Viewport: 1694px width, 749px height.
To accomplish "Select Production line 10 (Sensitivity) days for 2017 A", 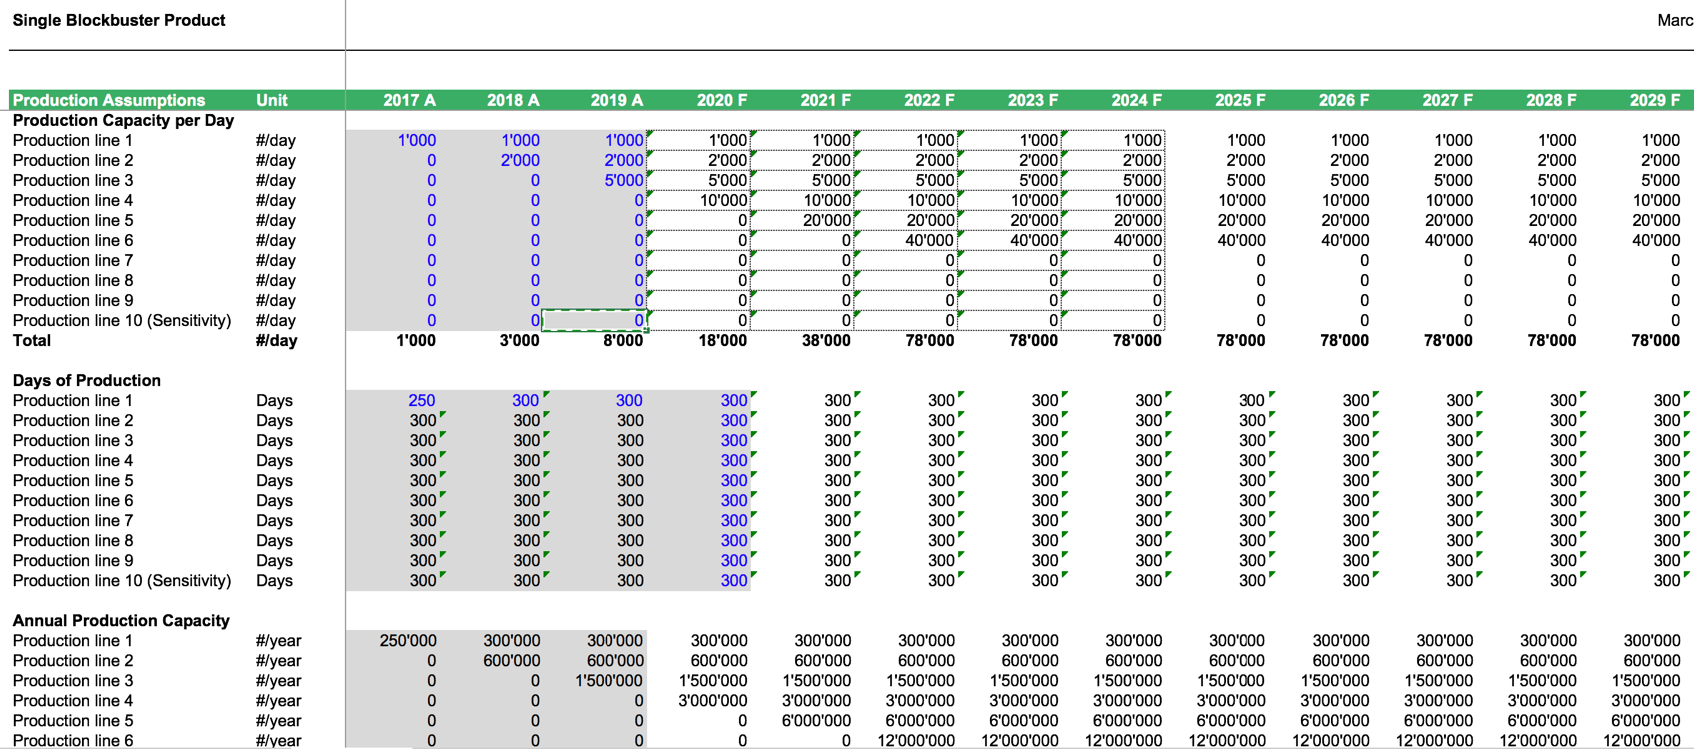I will pyautogui.click(x=423, y=580).
